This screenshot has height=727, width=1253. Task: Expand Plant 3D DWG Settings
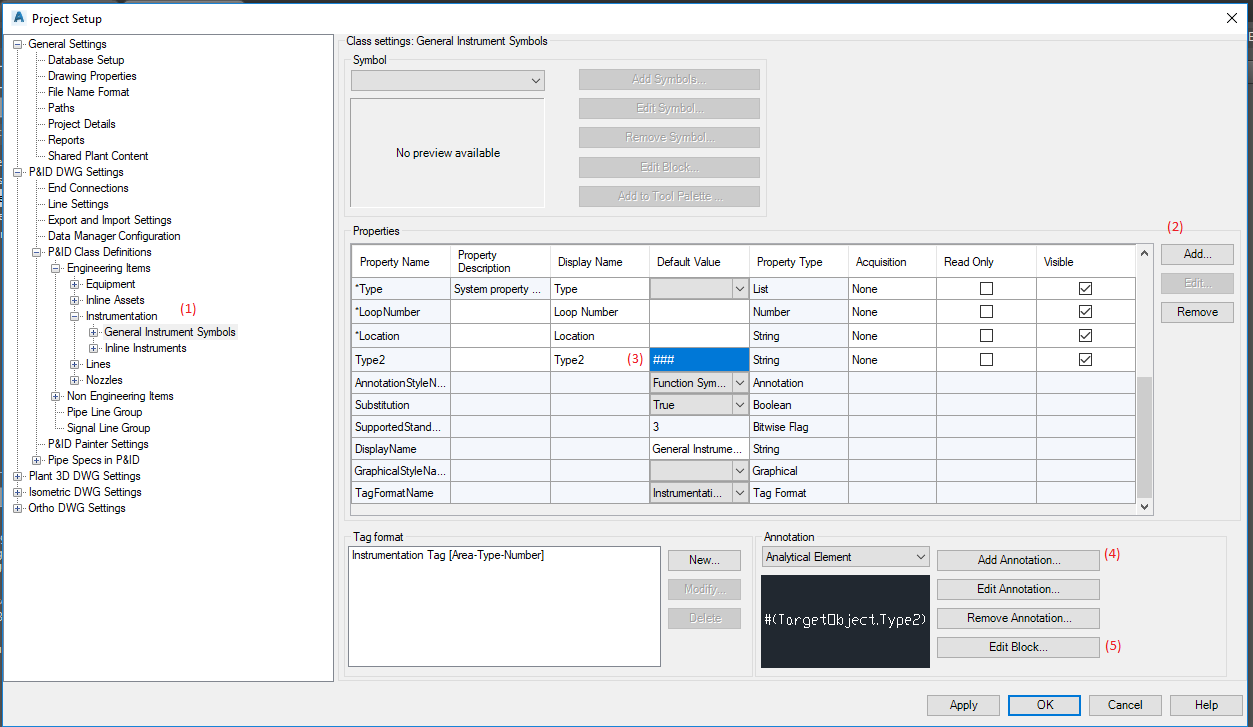pos(17,475)
